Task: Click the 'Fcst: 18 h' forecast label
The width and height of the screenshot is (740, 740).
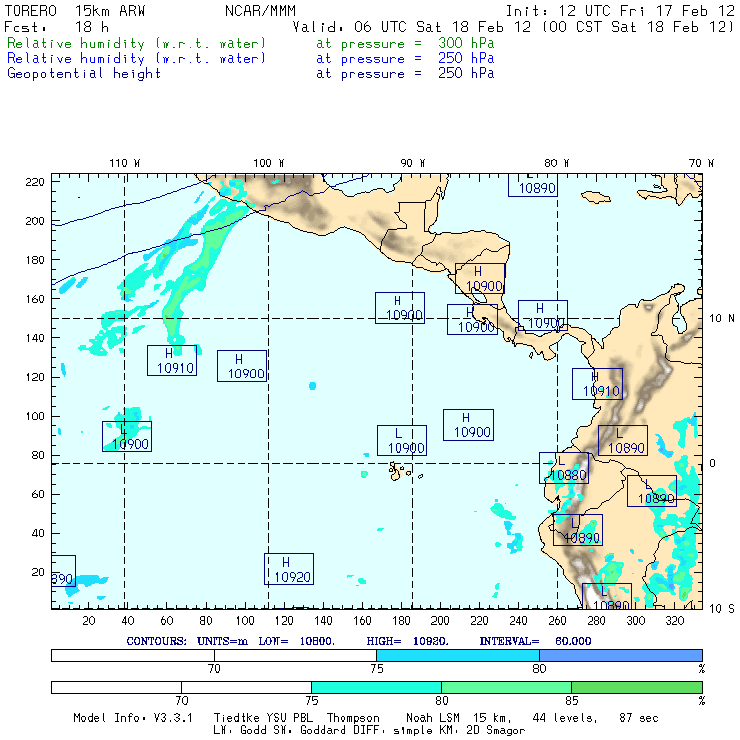Action: 57,27
